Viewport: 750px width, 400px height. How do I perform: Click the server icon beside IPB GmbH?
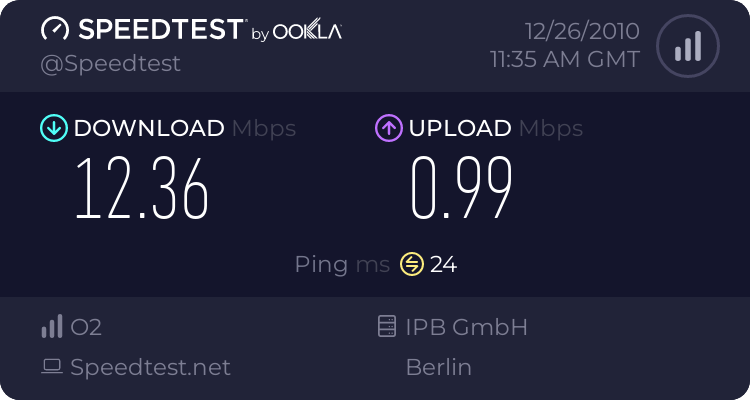(387, 327)
